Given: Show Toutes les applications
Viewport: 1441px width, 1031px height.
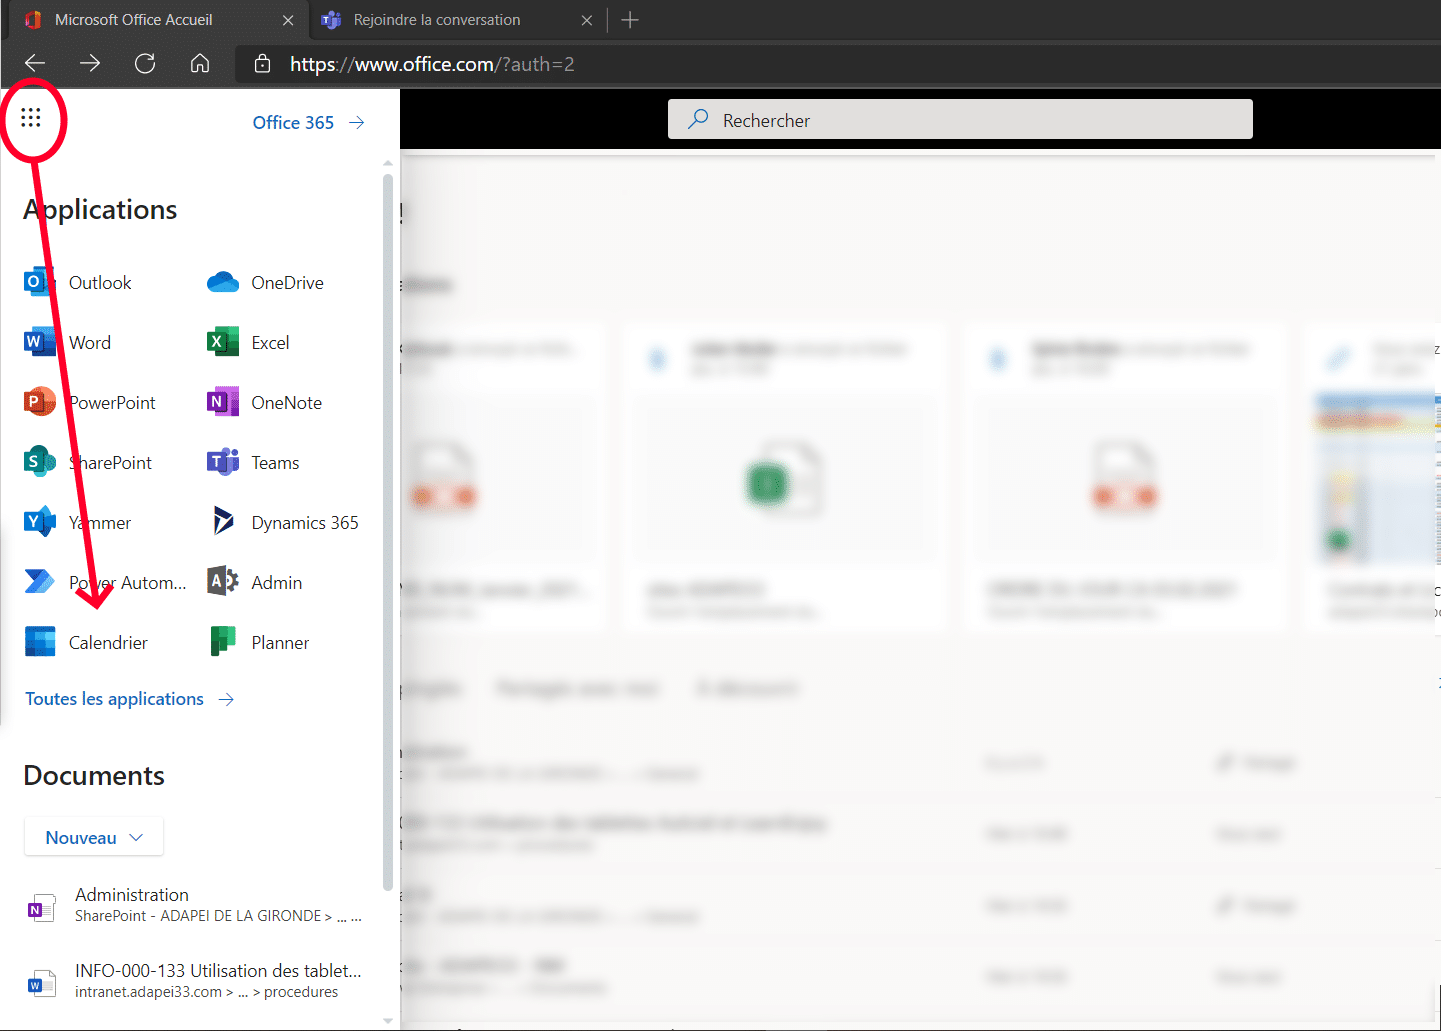Looking at the screenshot, I should pos(129,699).
